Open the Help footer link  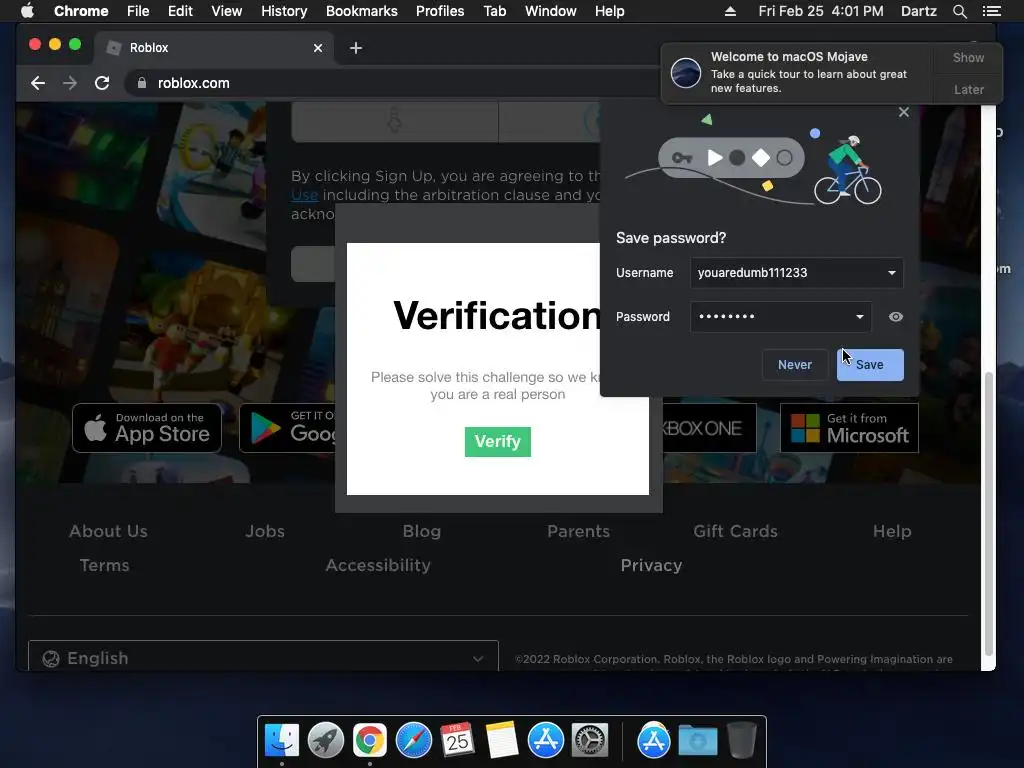click(892, 531)
